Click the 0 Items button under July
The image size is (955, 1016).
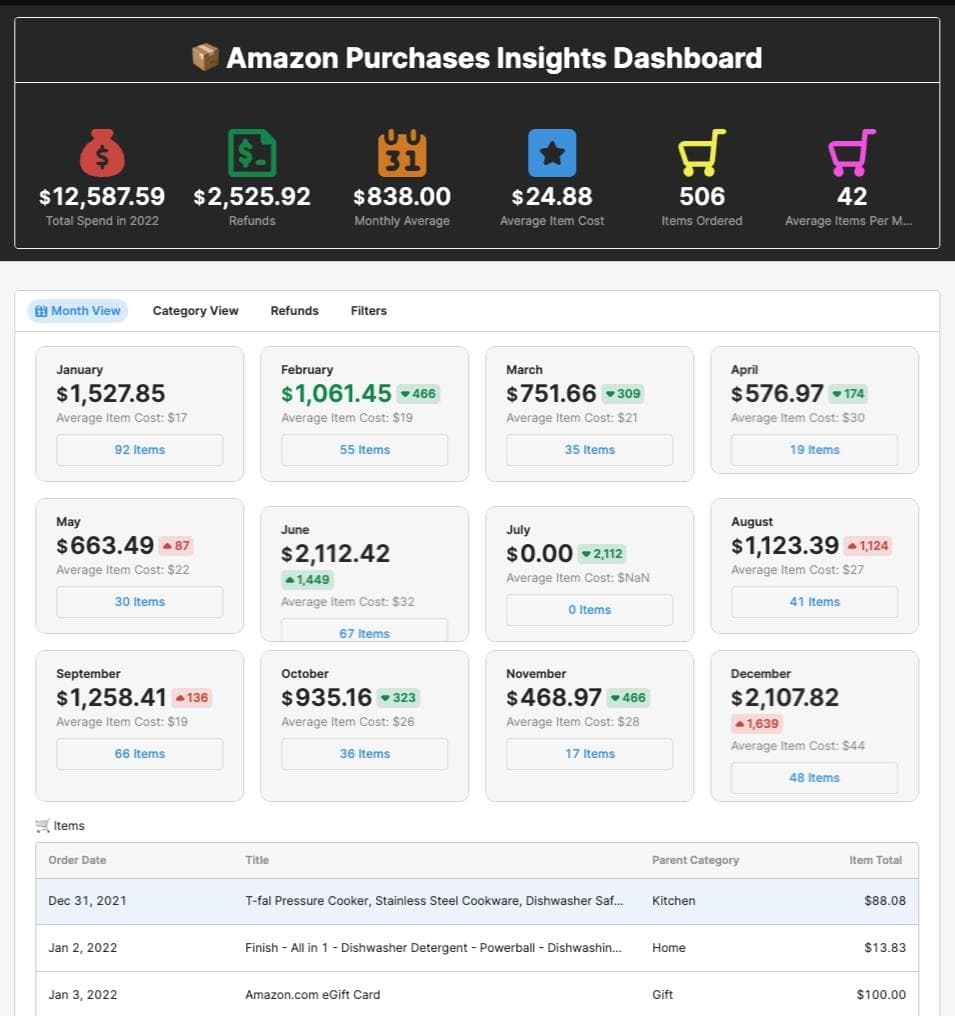[589, 609]
